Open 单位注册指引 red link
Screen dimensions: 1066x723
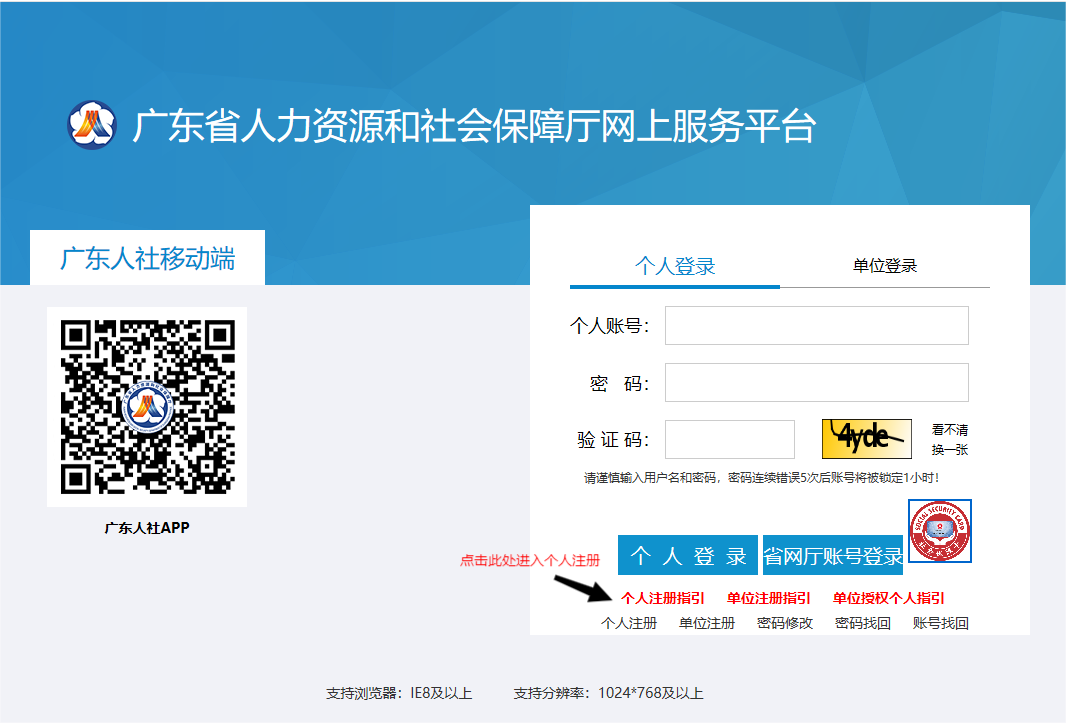(x=768, y=598)
